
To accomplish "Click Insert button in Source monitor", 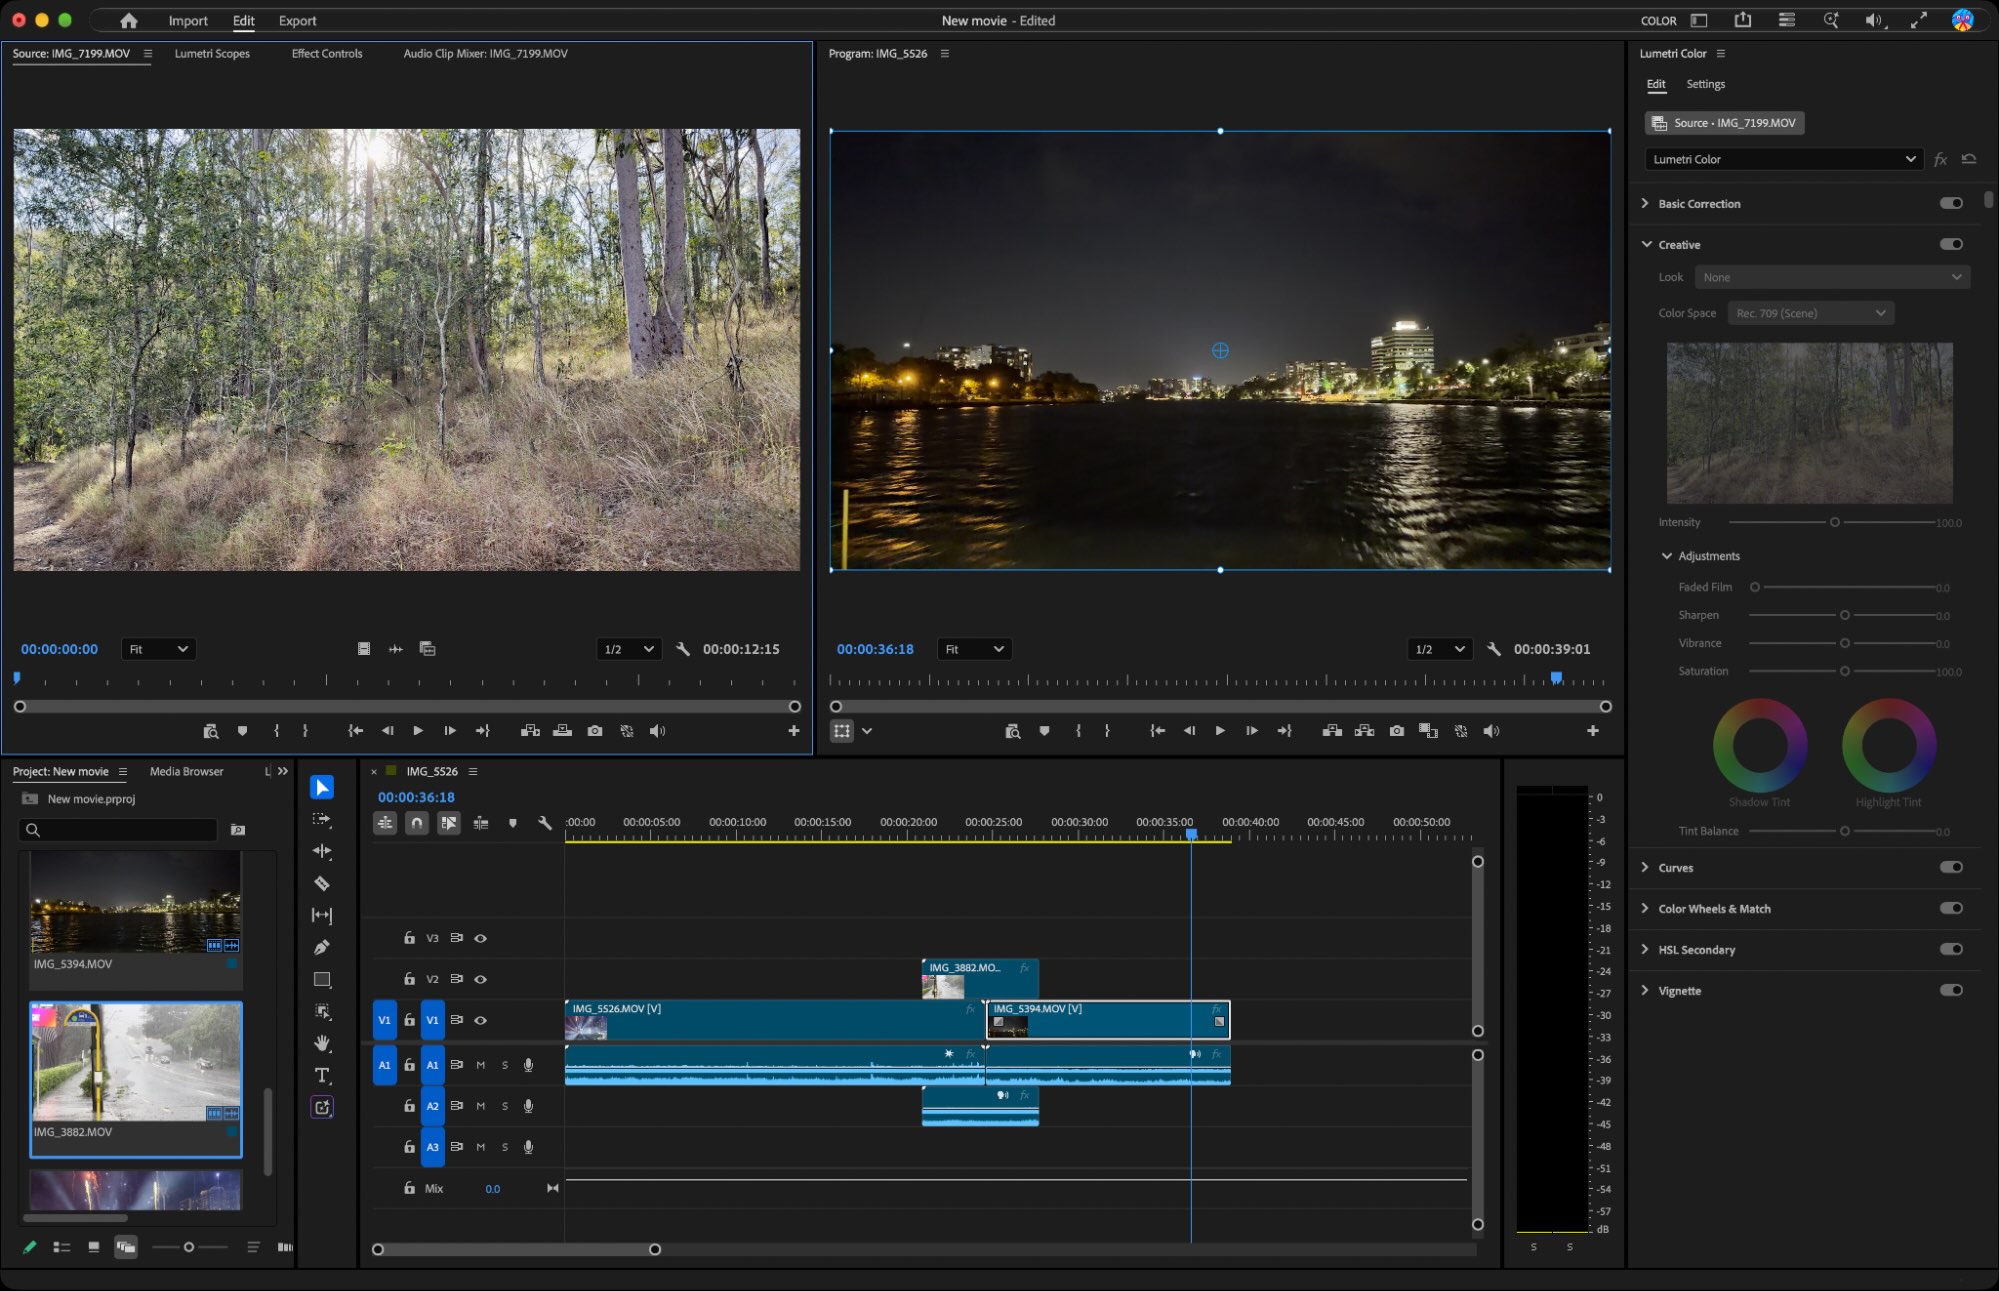I will click(x=531, y=731).
